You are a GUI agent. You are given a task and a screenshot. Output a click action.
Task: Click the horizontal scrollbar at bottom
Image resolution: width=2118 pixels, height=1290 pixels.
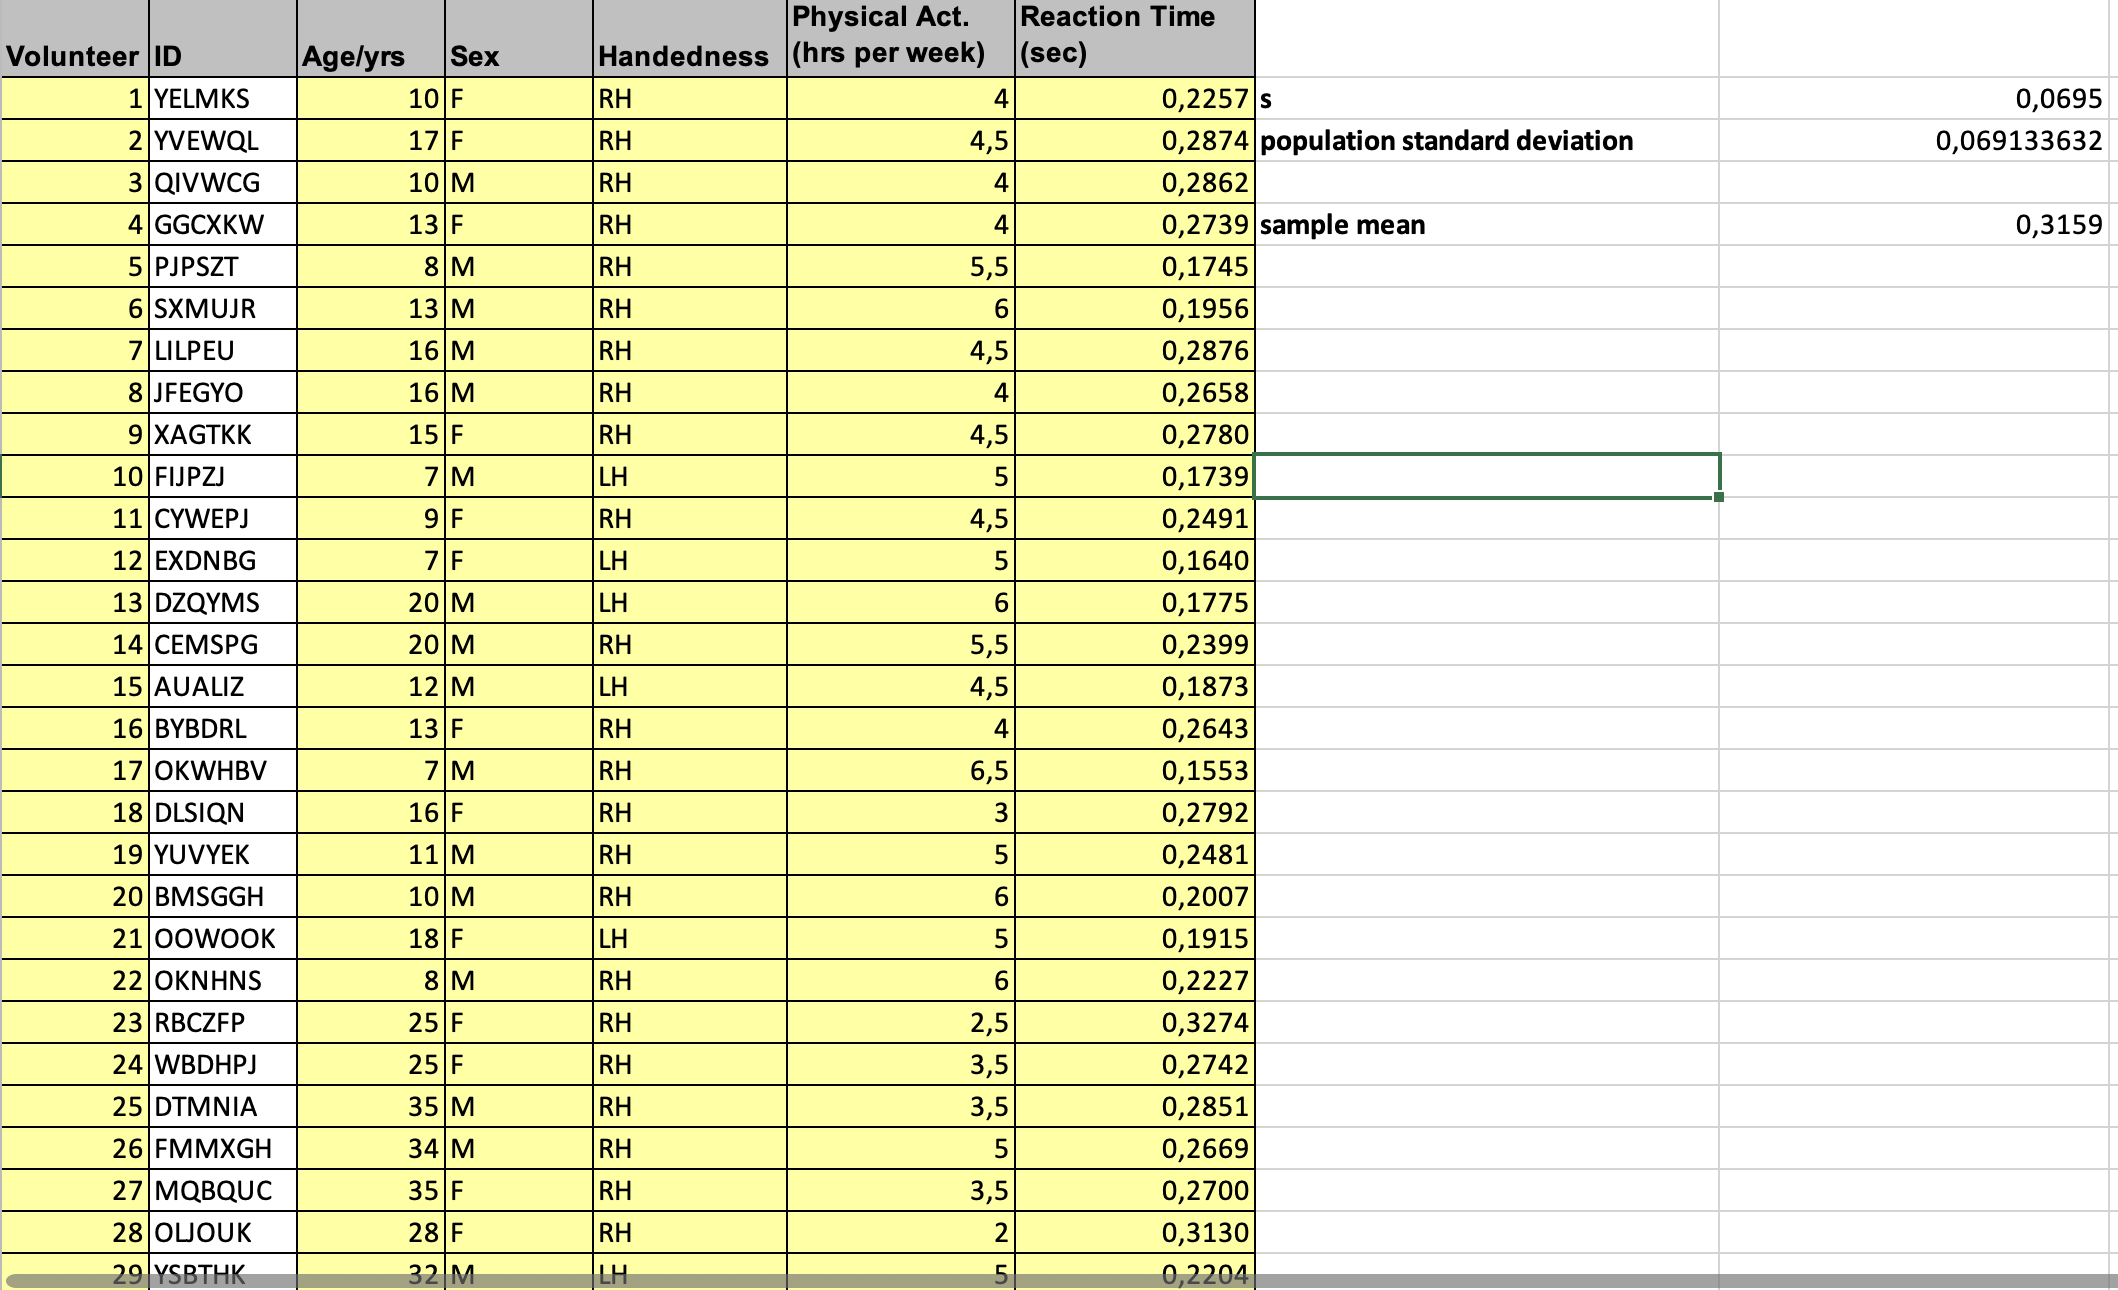point(1059,1281)
